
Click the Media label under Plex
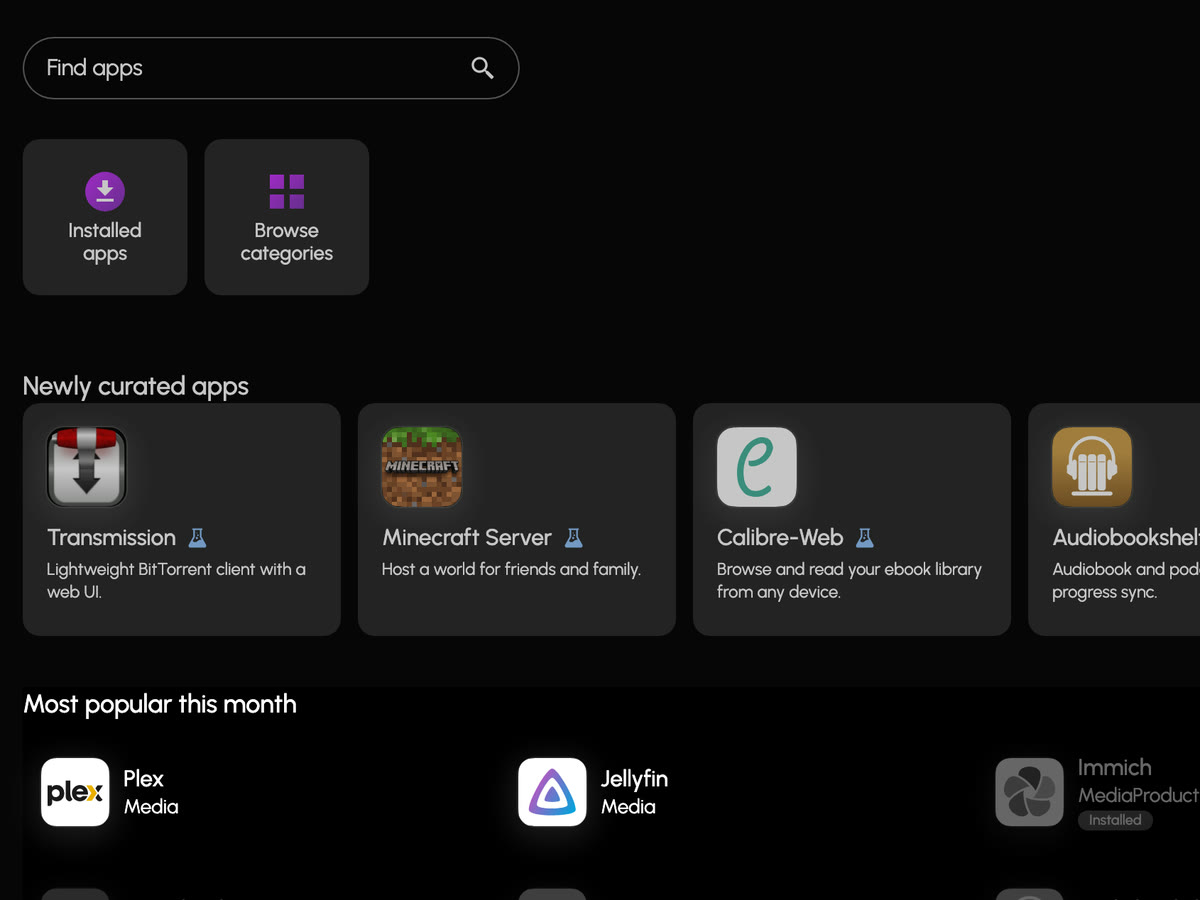point(151,807)
